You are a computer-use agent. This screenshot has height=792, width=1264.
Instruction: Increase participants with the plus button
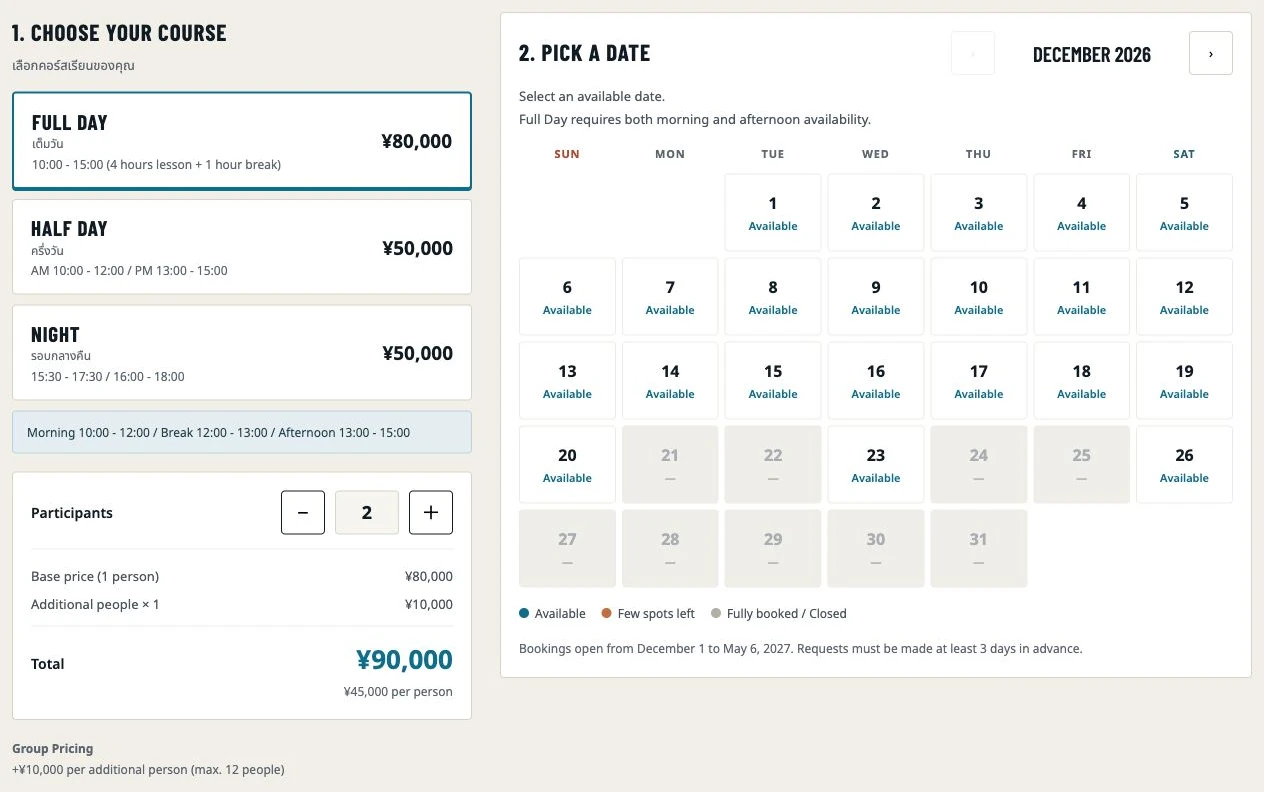[431, 512]
